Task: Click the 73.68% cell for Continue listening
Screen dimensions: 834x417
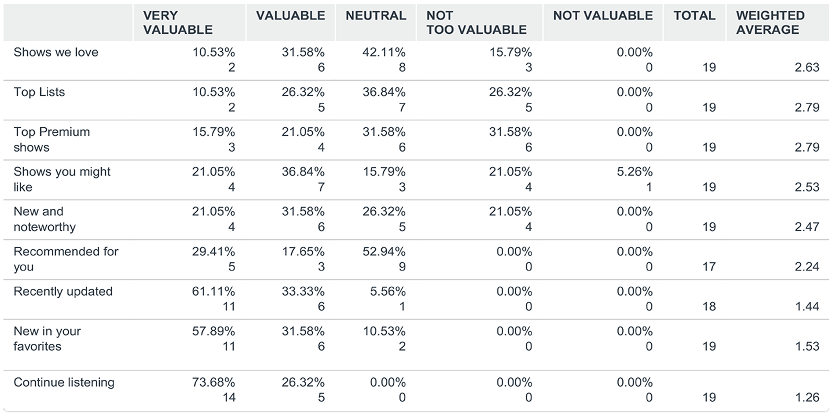Action: (214, 382)
